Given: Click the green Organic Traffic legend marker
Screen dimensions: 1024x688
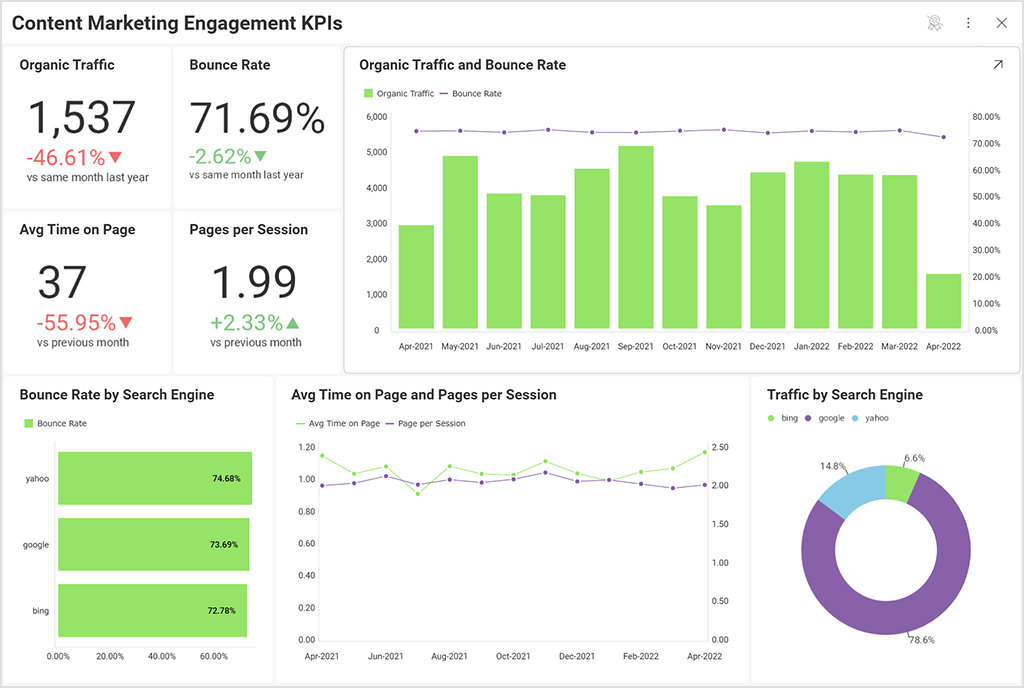Looking at the screenshot, I should [368, 93].
